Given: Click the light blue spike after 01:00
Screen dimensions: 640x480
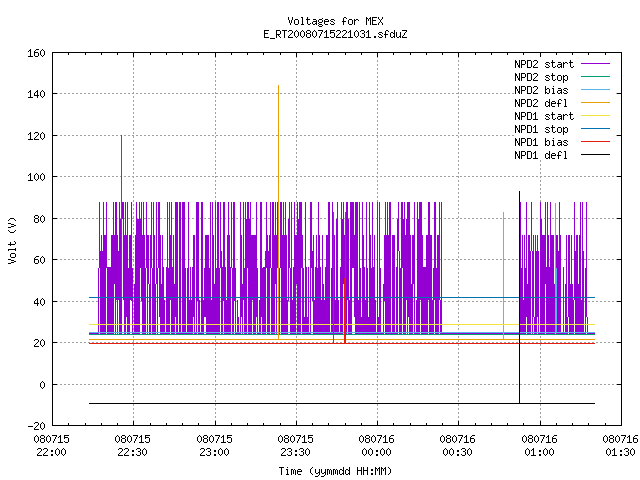Looking at the screenshot, I should 556,267.
